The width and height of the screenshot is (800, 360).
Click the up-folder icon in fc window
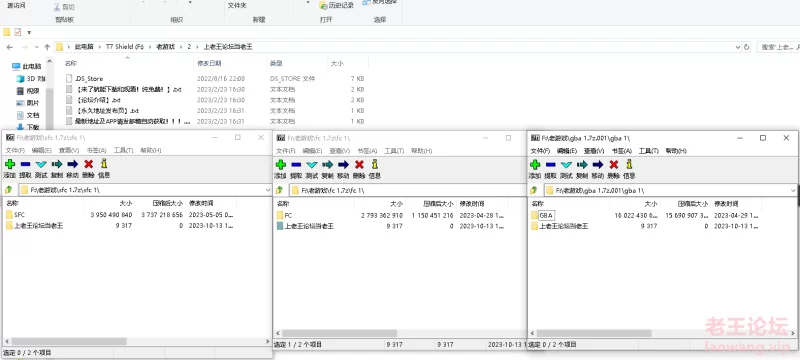point(279,190)
